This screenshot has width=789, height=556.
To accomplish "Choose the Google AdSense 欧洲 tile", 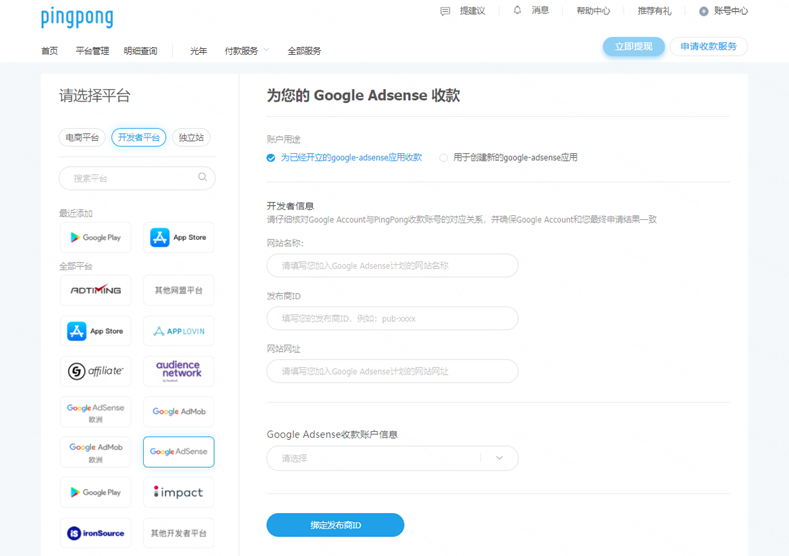I will pyautogui.click(x=96, y=412).
